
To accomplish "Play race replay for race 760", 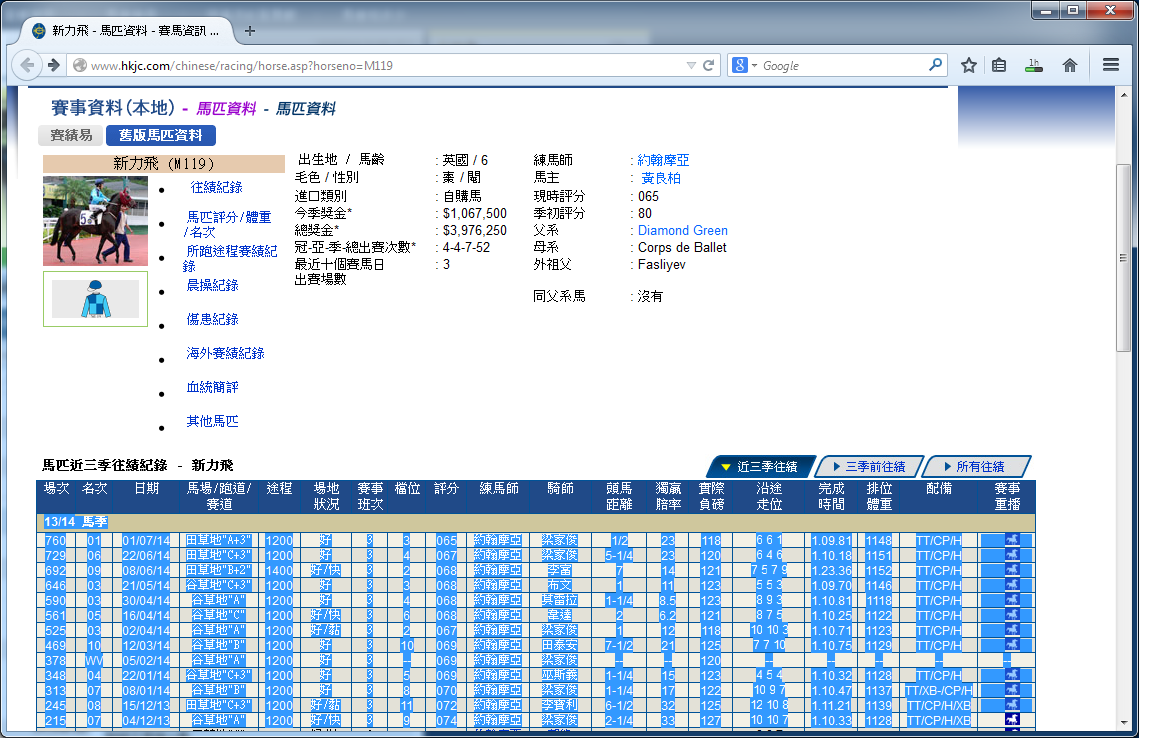I will click(1013, 540).
